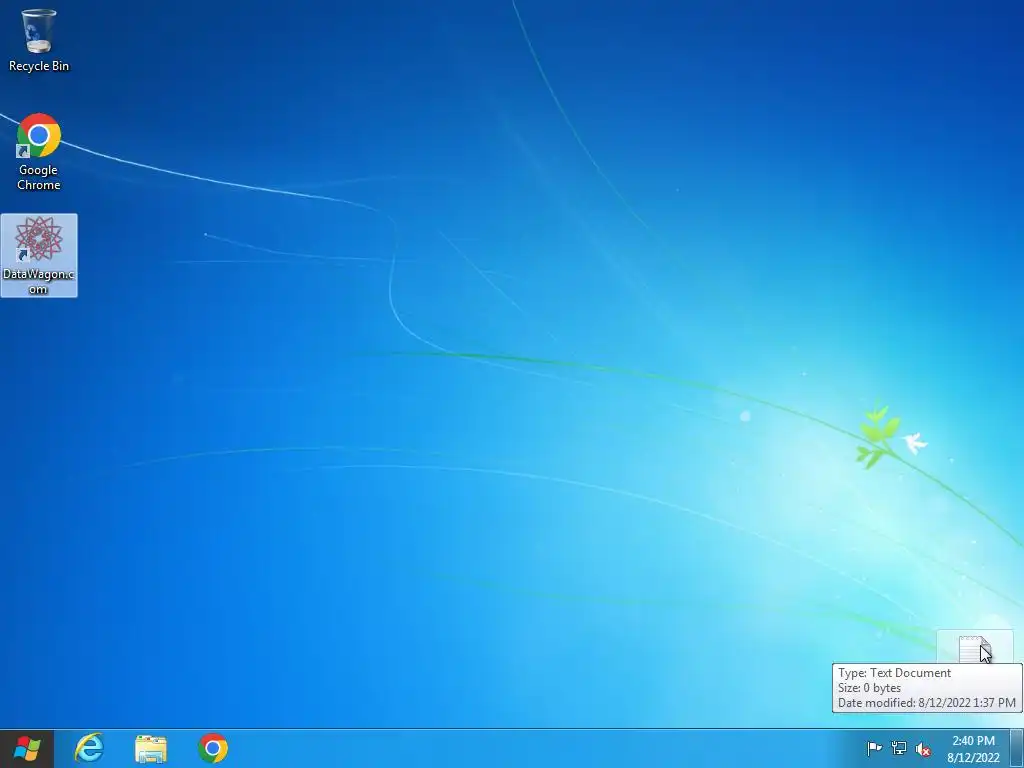
Task: Click the DataWagon.com label text
Action: (39, 281)
